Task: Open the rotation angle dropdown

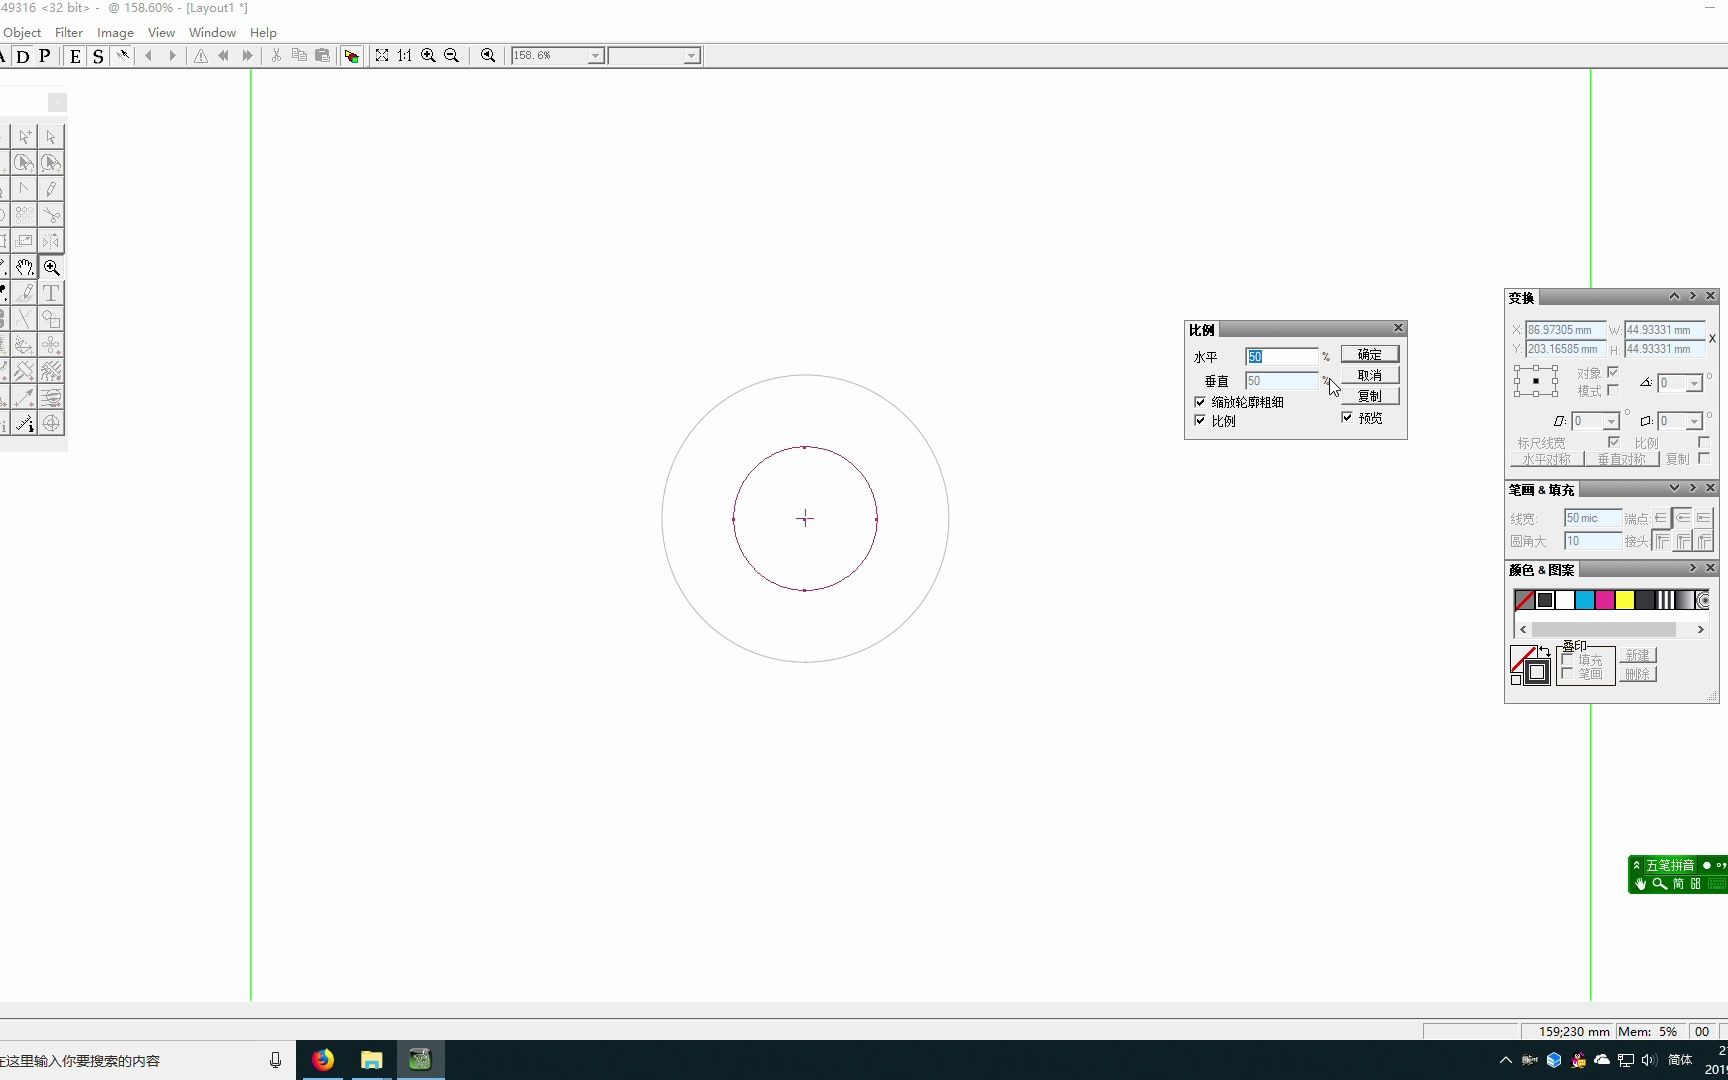Action: coord(1694,383)
